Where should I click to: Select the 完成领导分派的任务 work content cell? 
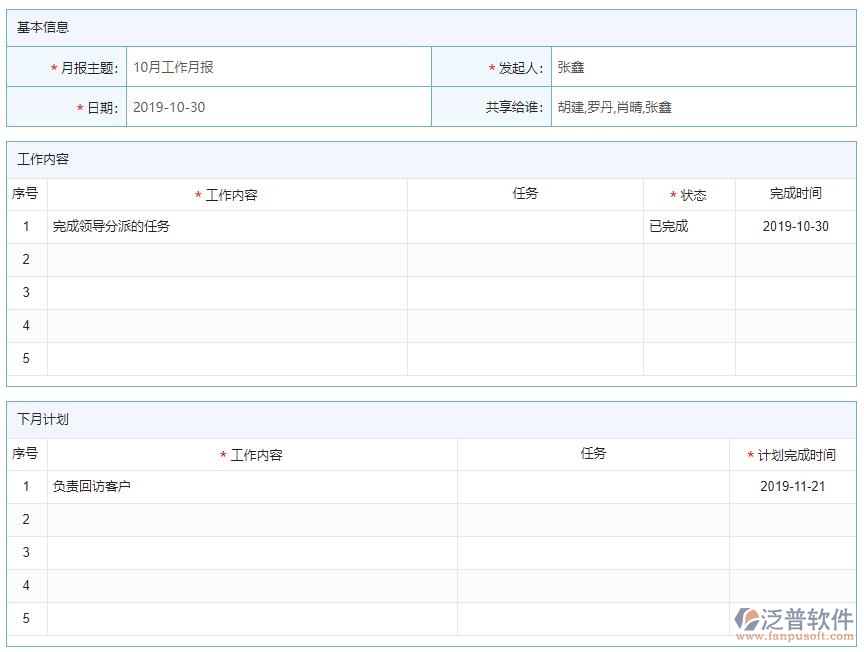coord(227,226)
